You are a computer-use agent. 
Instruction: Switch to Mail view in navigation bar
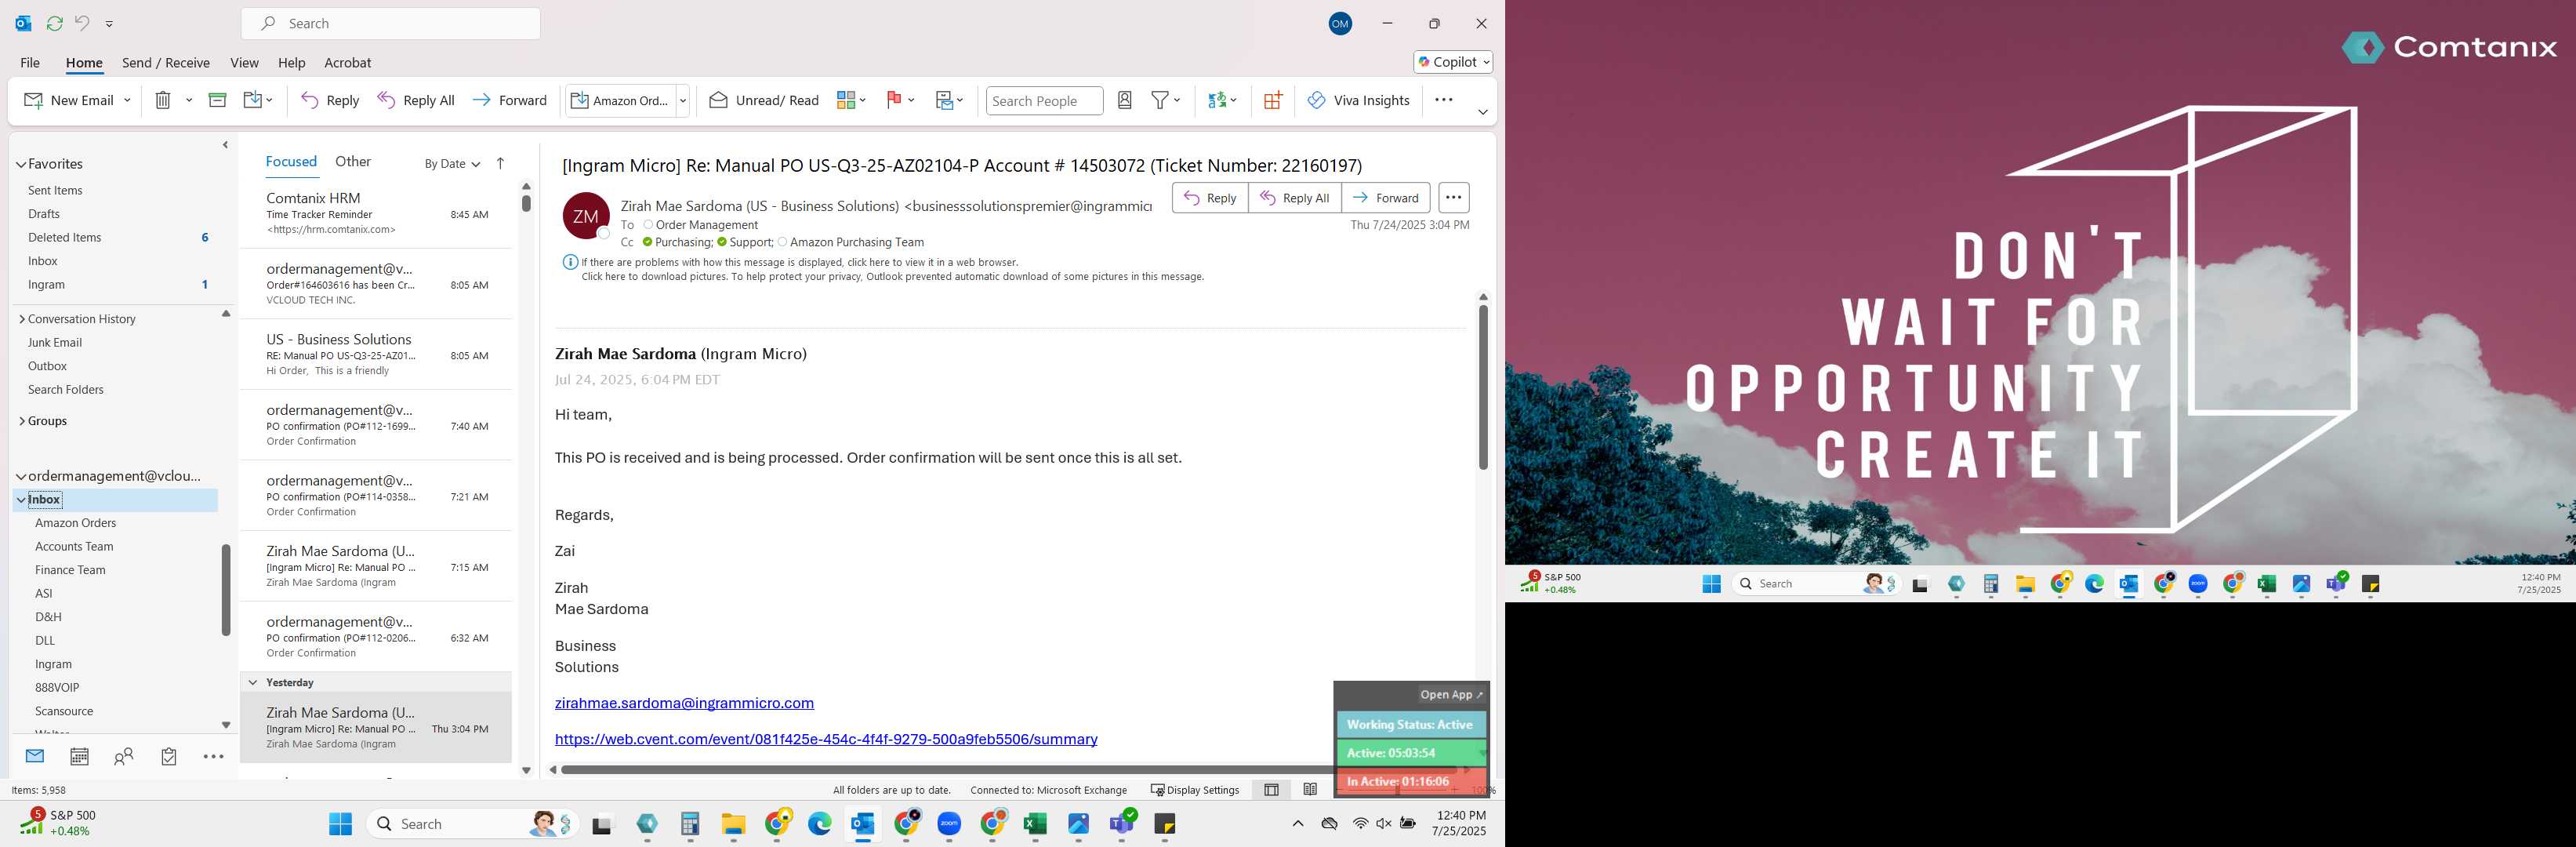[35, 757]
